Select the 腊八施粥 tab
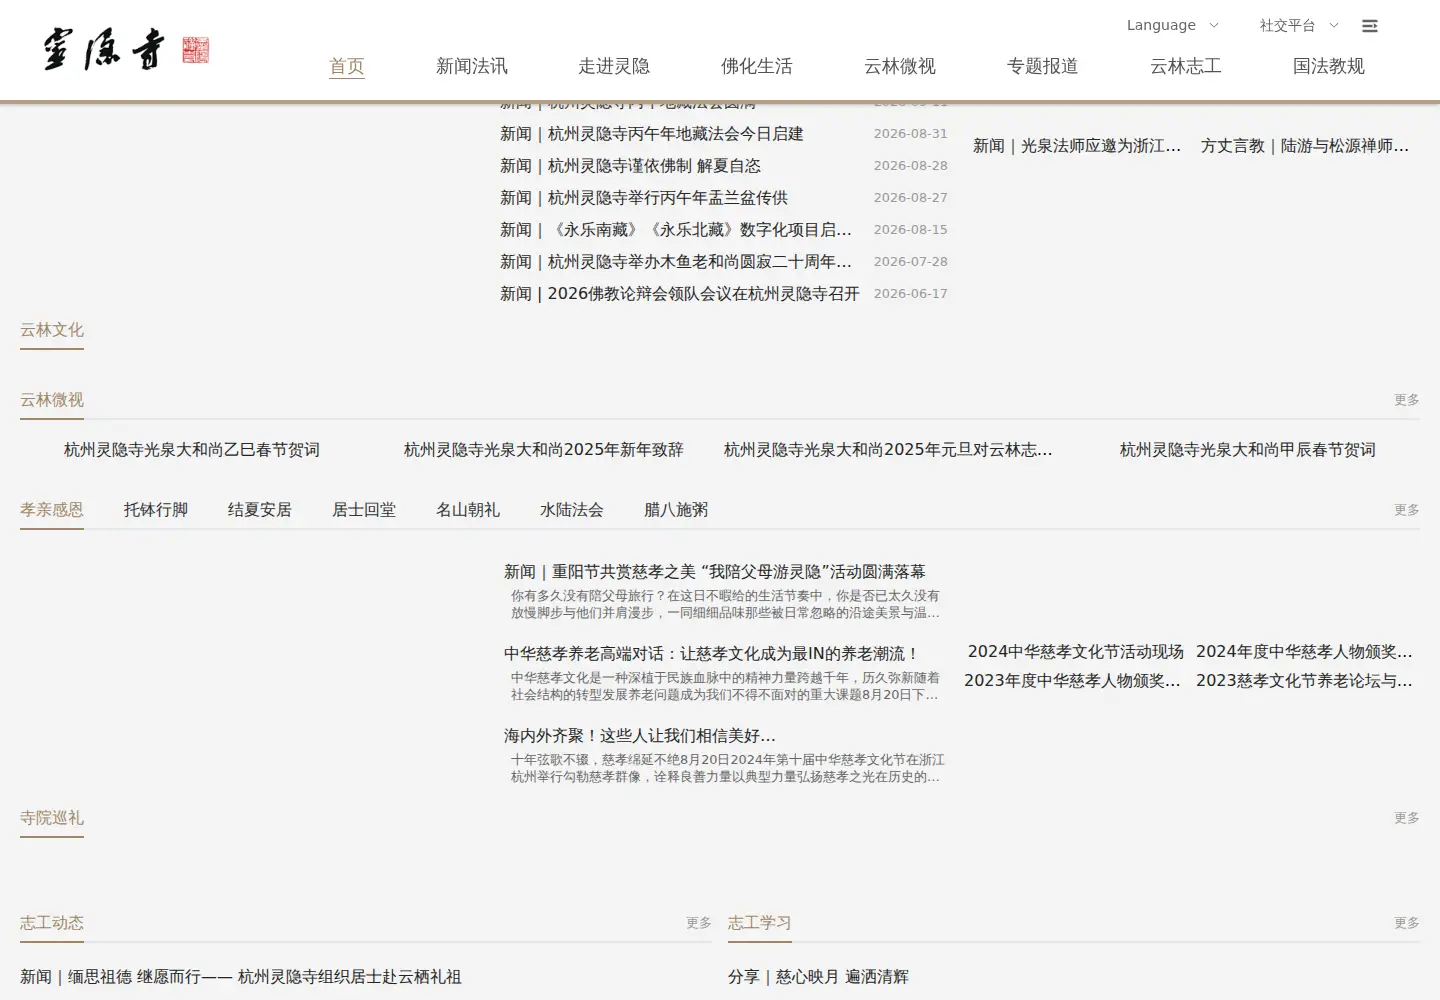 point(676,510)
